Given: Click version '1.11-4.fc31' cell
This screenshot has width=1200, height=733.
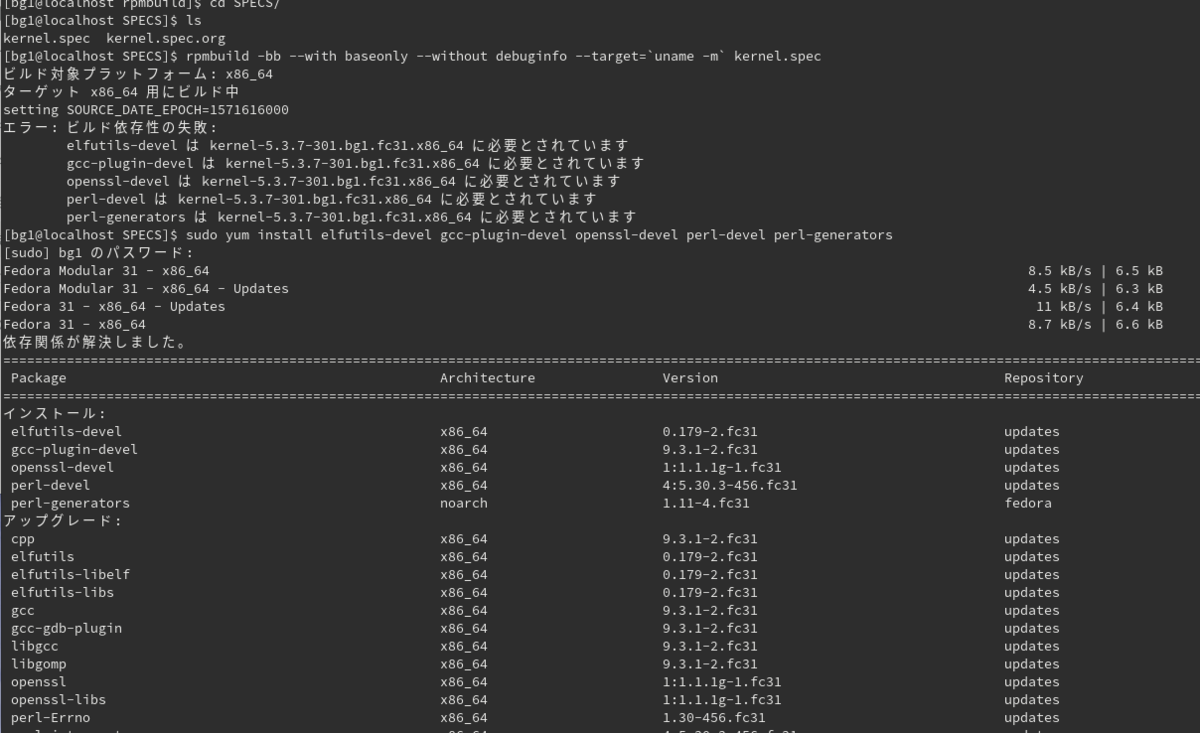Looking at the screenshot, I should coord(706,504).
